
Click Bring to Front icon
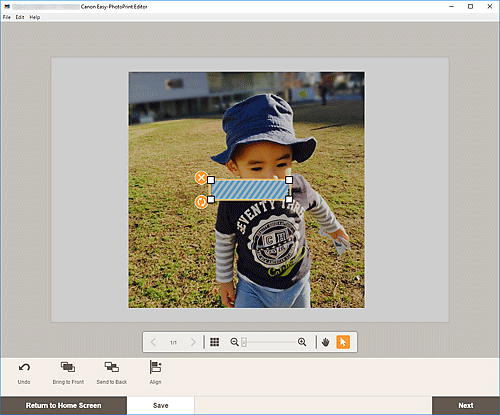point(68,367)
